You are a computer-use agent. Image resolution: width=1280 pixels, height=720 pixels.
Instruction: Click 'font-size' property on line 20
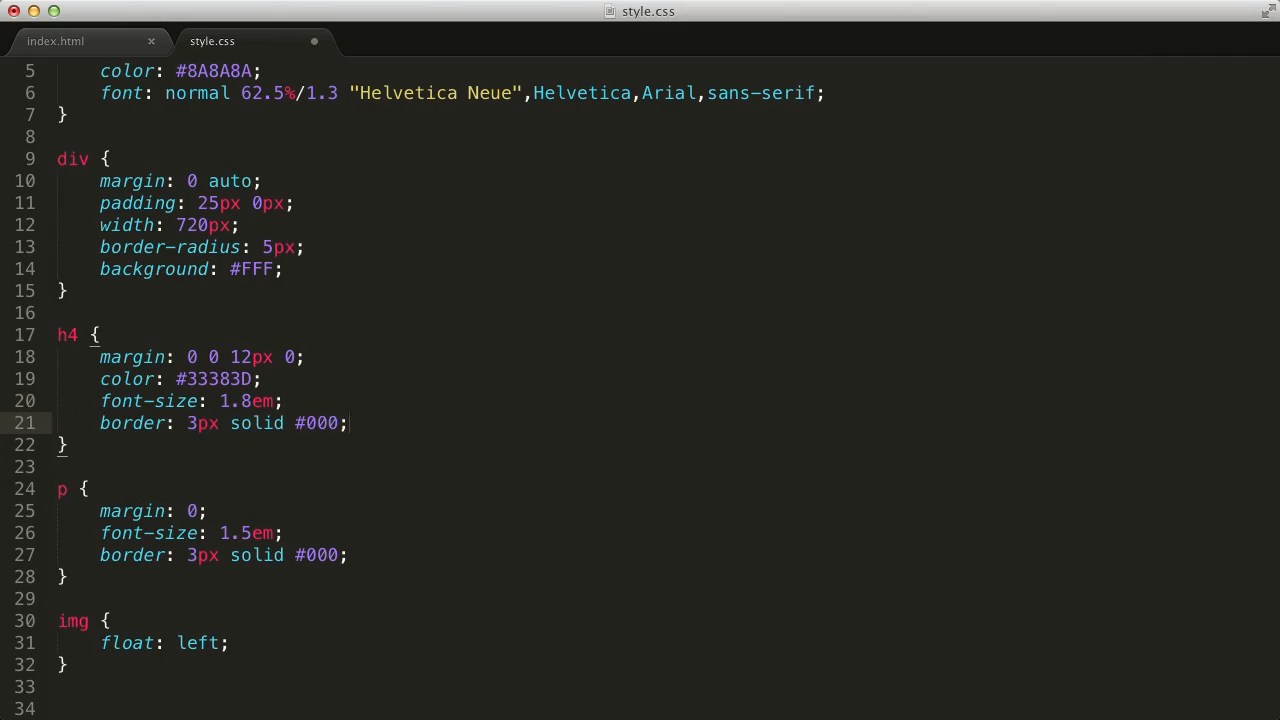coord(149,401)
